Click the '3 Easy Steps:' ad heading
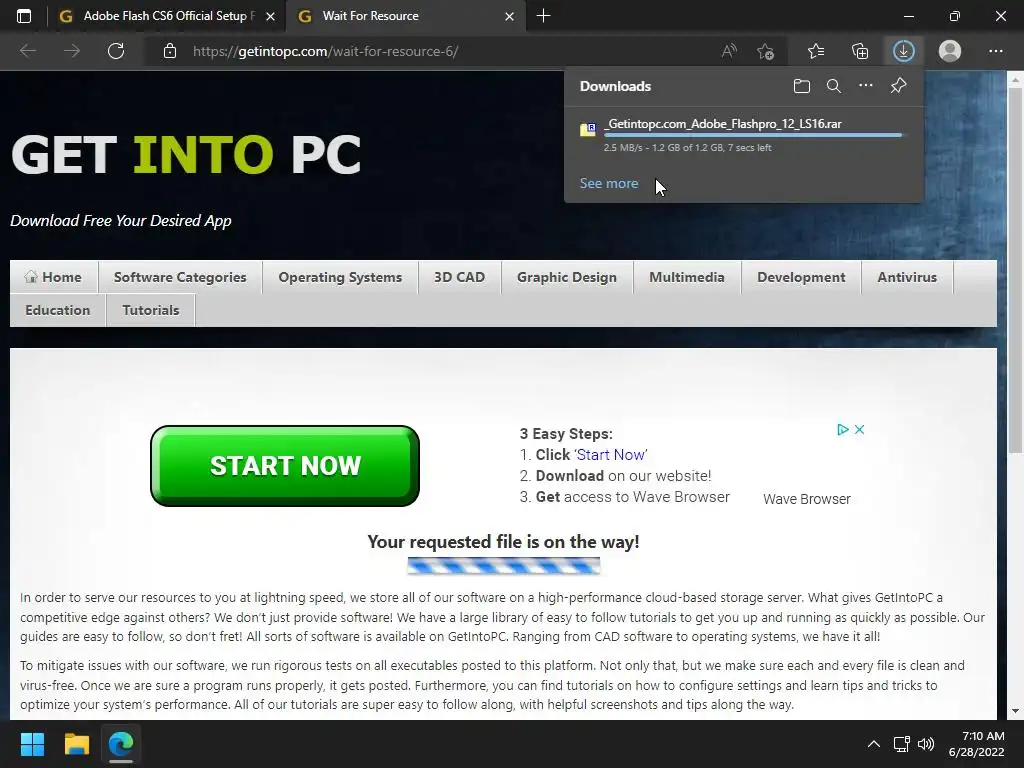Image resolution: width=1024 pixels, height=768 pixels. 566,434
